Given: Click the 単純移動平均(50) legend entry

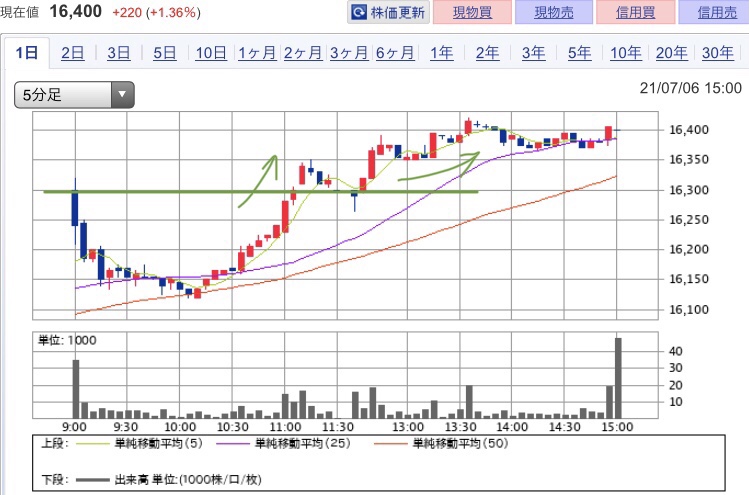Looking at the screenshot, I should (441, 444).
